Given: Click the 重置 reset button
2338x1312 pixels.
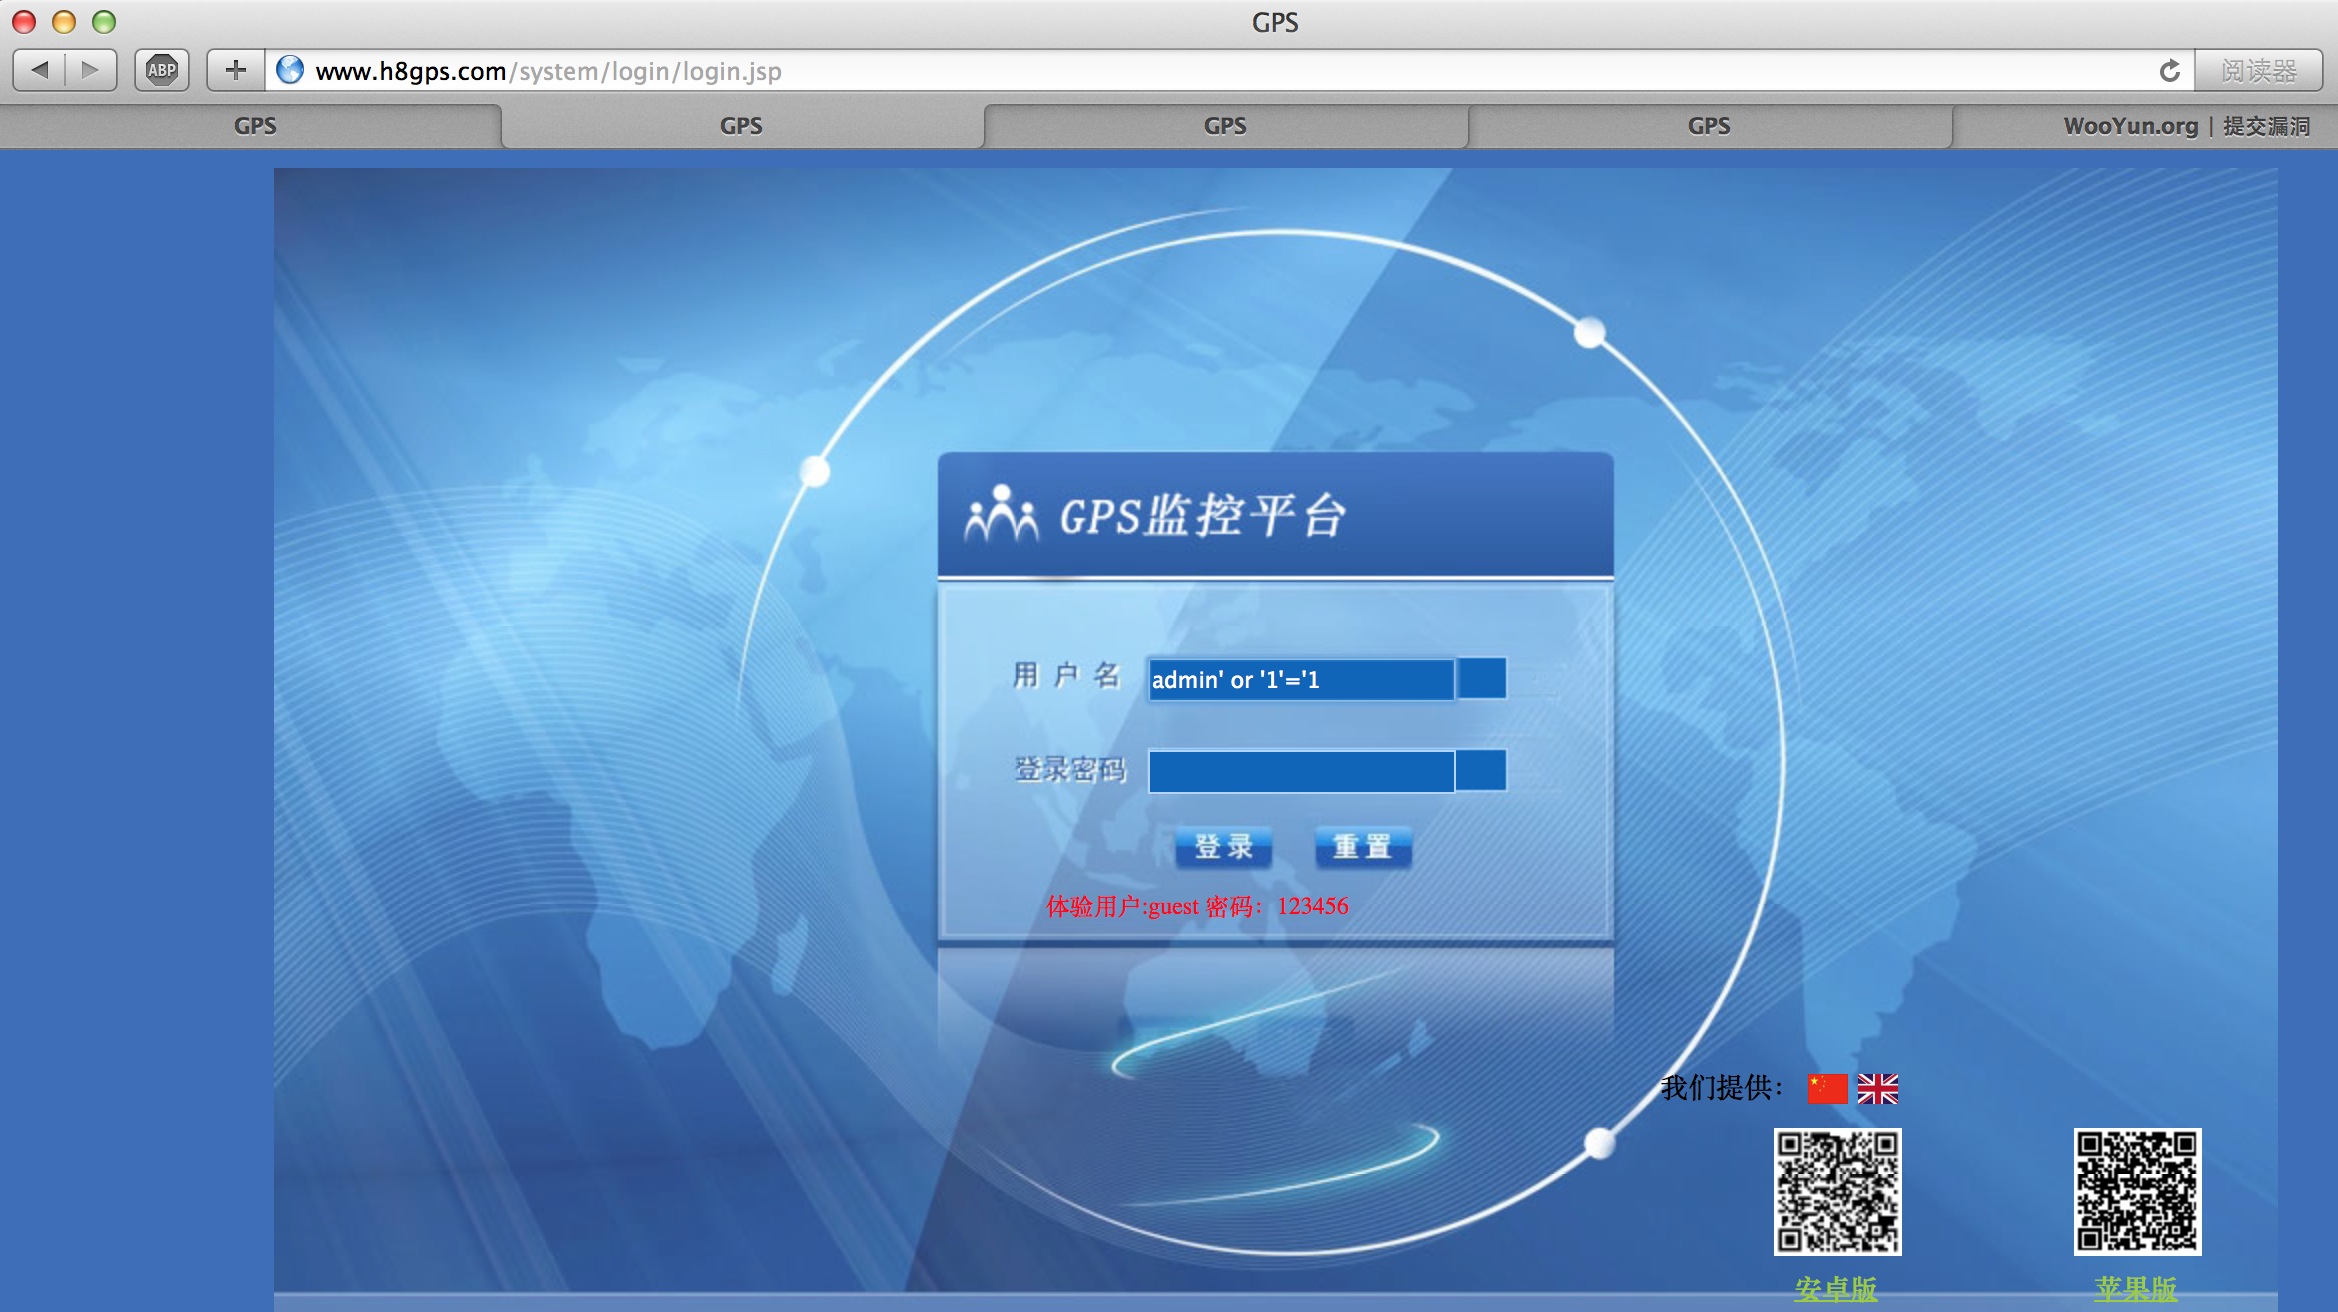Looking at the screenshot, I should coord(1363,847).
